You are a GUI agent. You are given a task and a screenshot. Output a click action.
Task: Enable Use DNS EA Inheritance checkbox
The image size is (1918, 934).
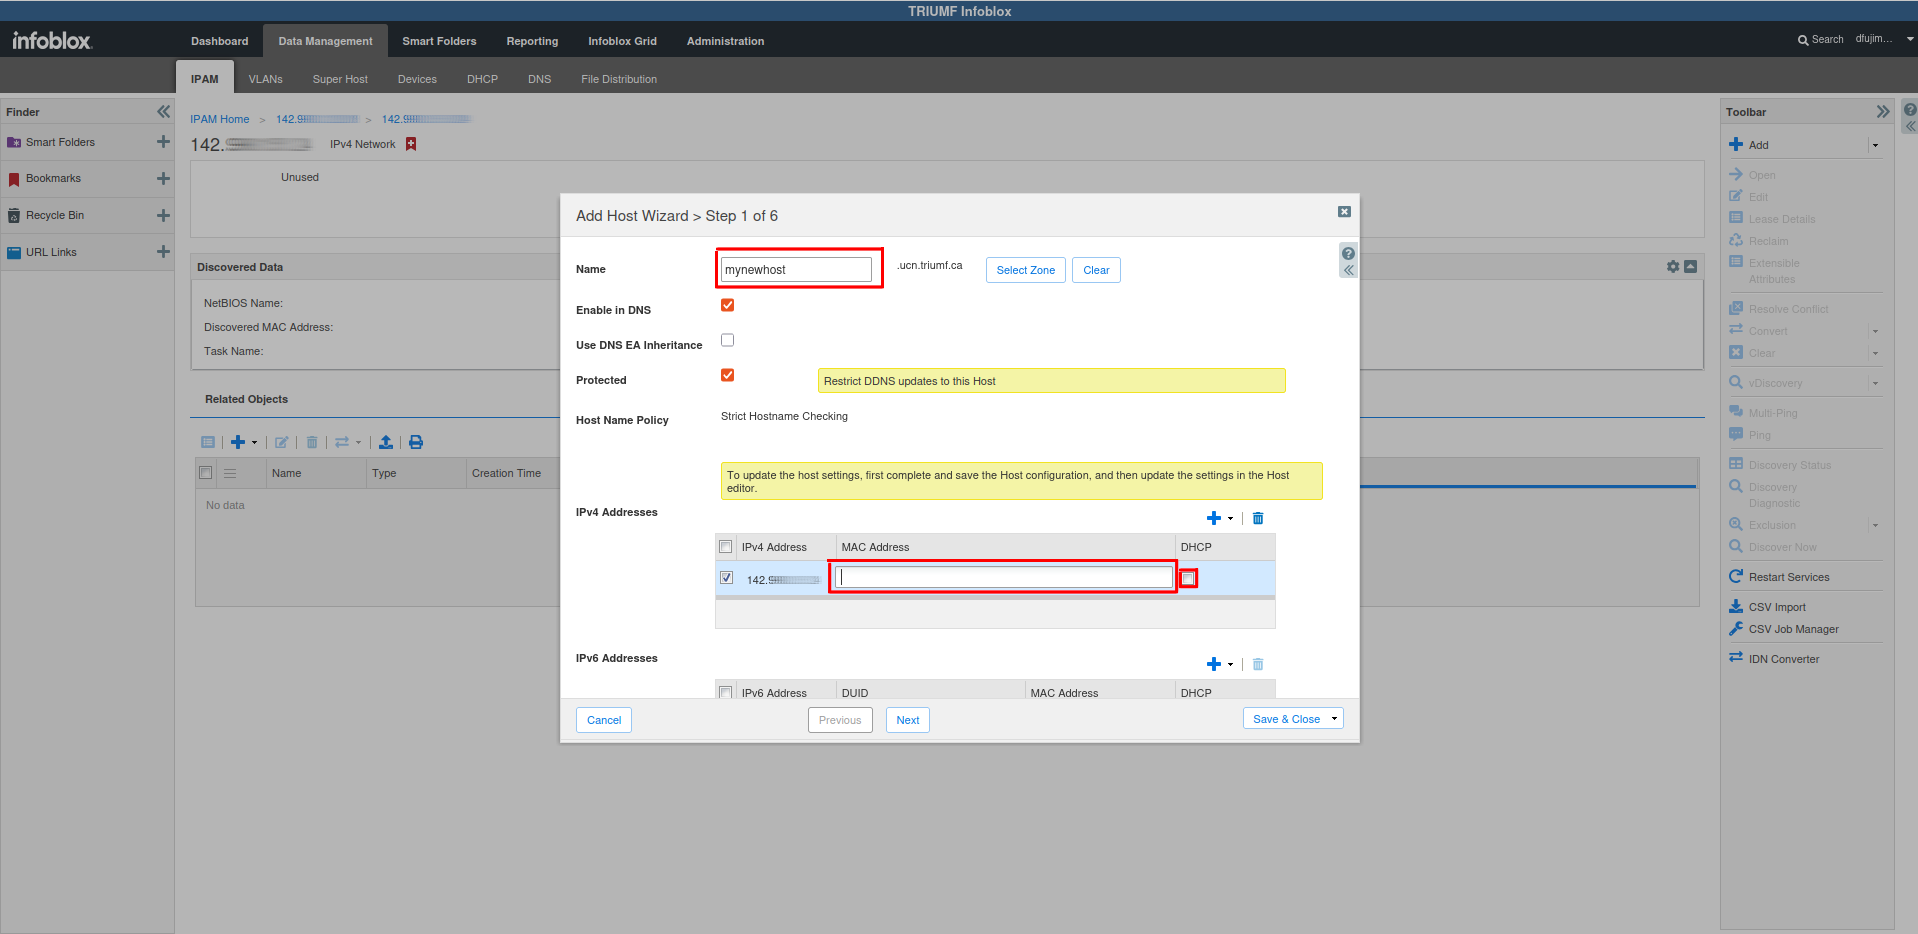[x=727, y=341]
